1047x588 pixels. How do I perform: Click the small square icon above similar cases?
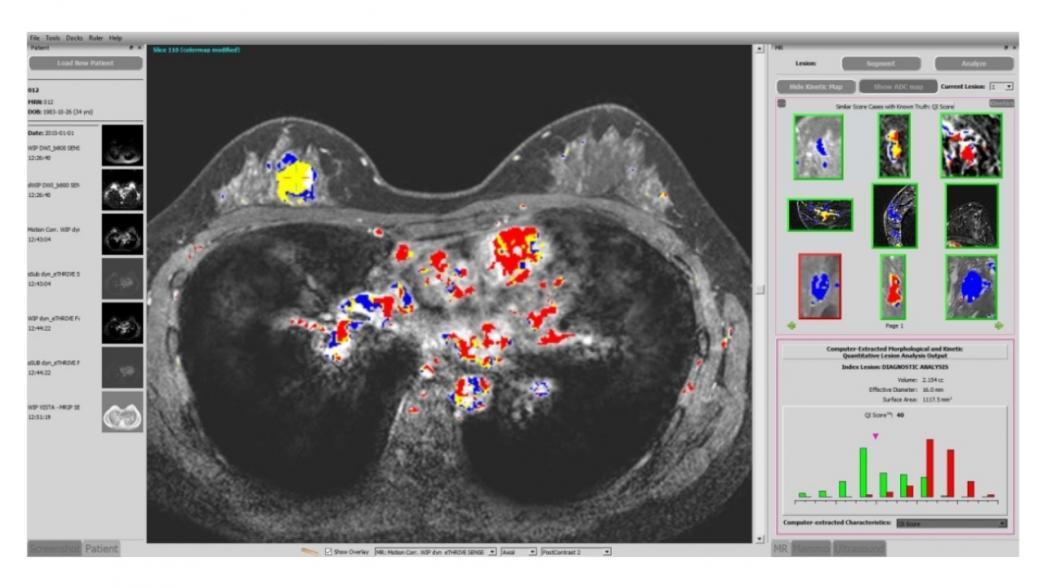pos(782,104)
